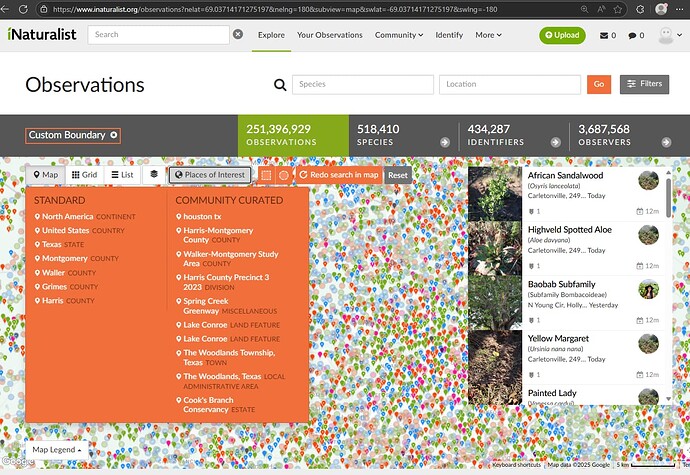Open the Filters panel

(644, 84)
